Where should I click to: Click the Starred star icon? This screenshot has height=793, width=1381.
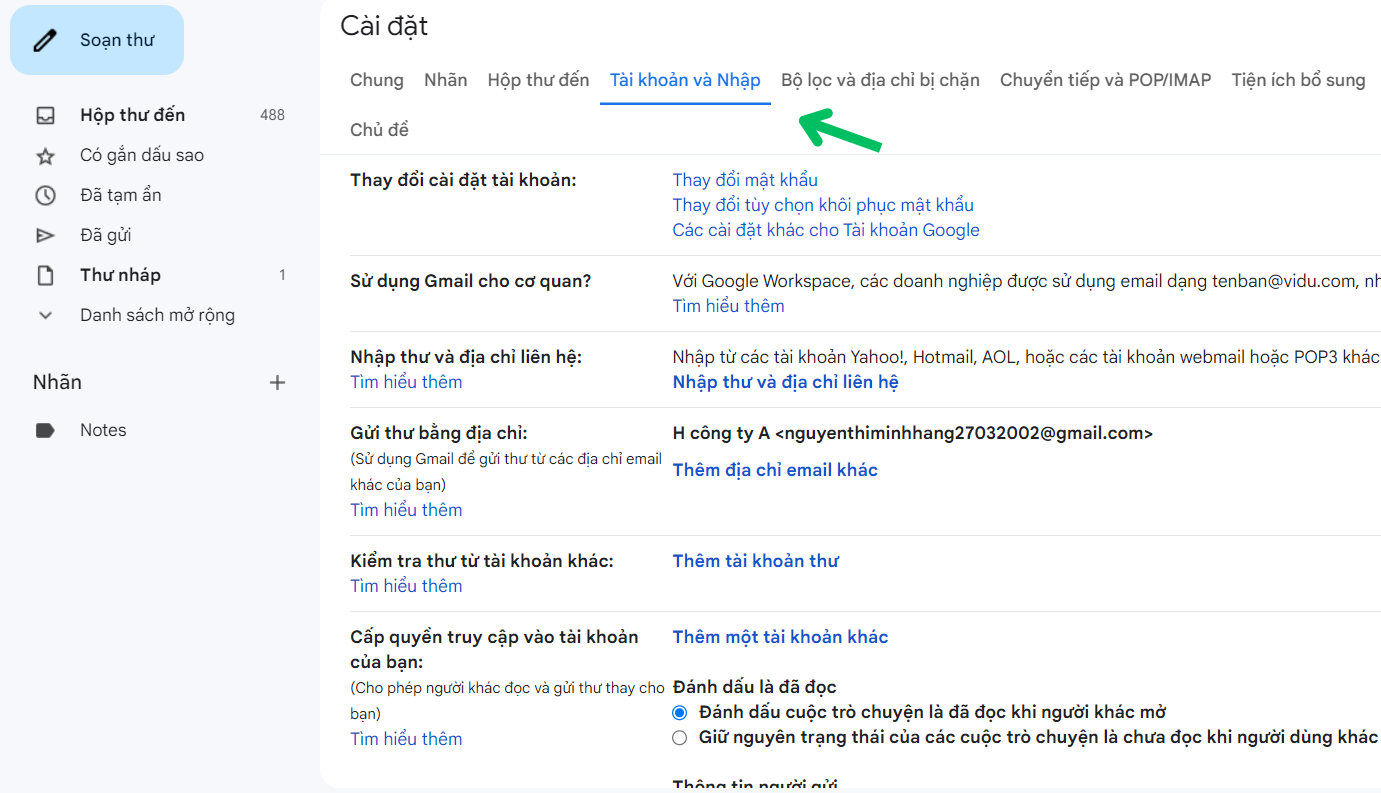pos(45,156)
